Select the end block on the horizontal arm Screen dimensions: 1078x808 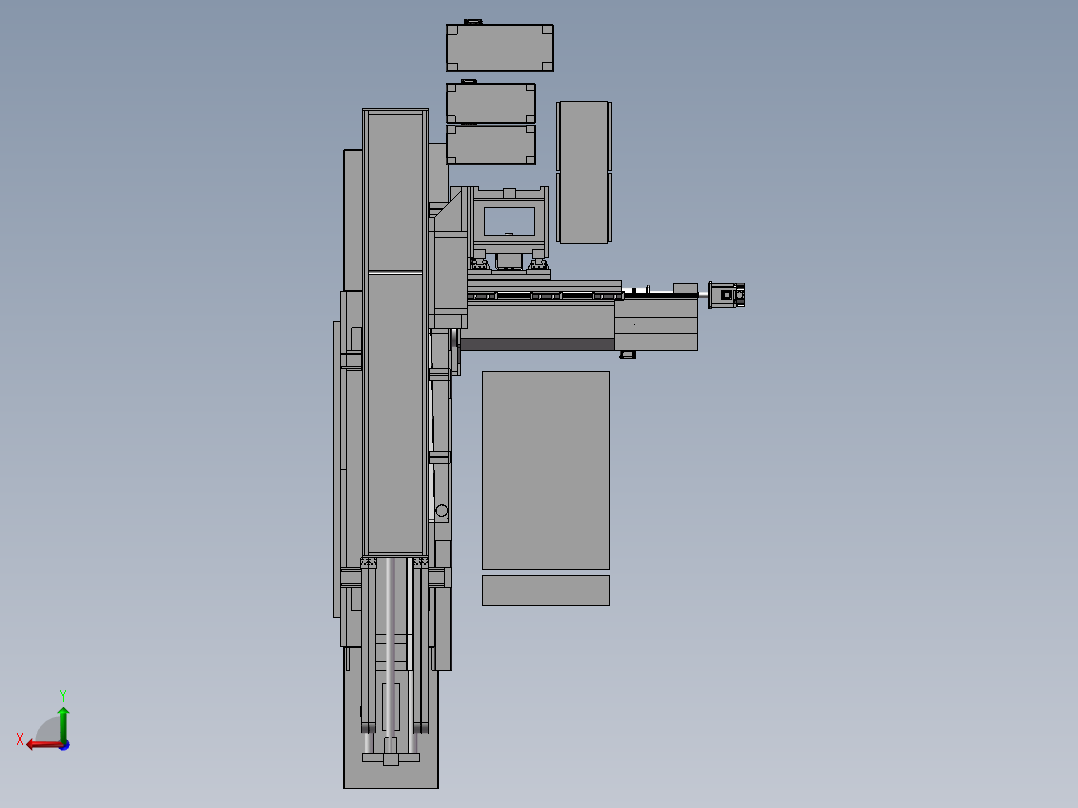coord(656,325)
